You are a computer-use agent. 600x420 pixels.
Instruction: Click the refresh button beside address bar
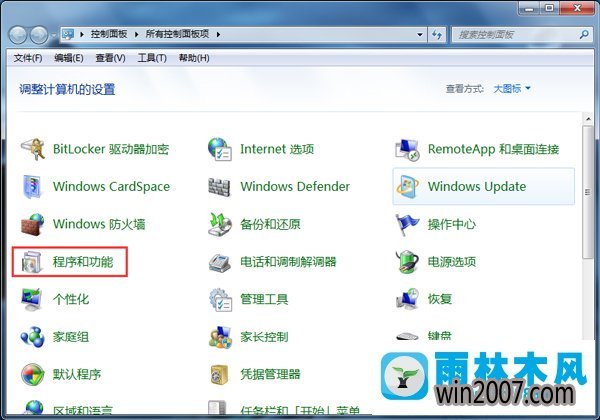coord(437,35)
